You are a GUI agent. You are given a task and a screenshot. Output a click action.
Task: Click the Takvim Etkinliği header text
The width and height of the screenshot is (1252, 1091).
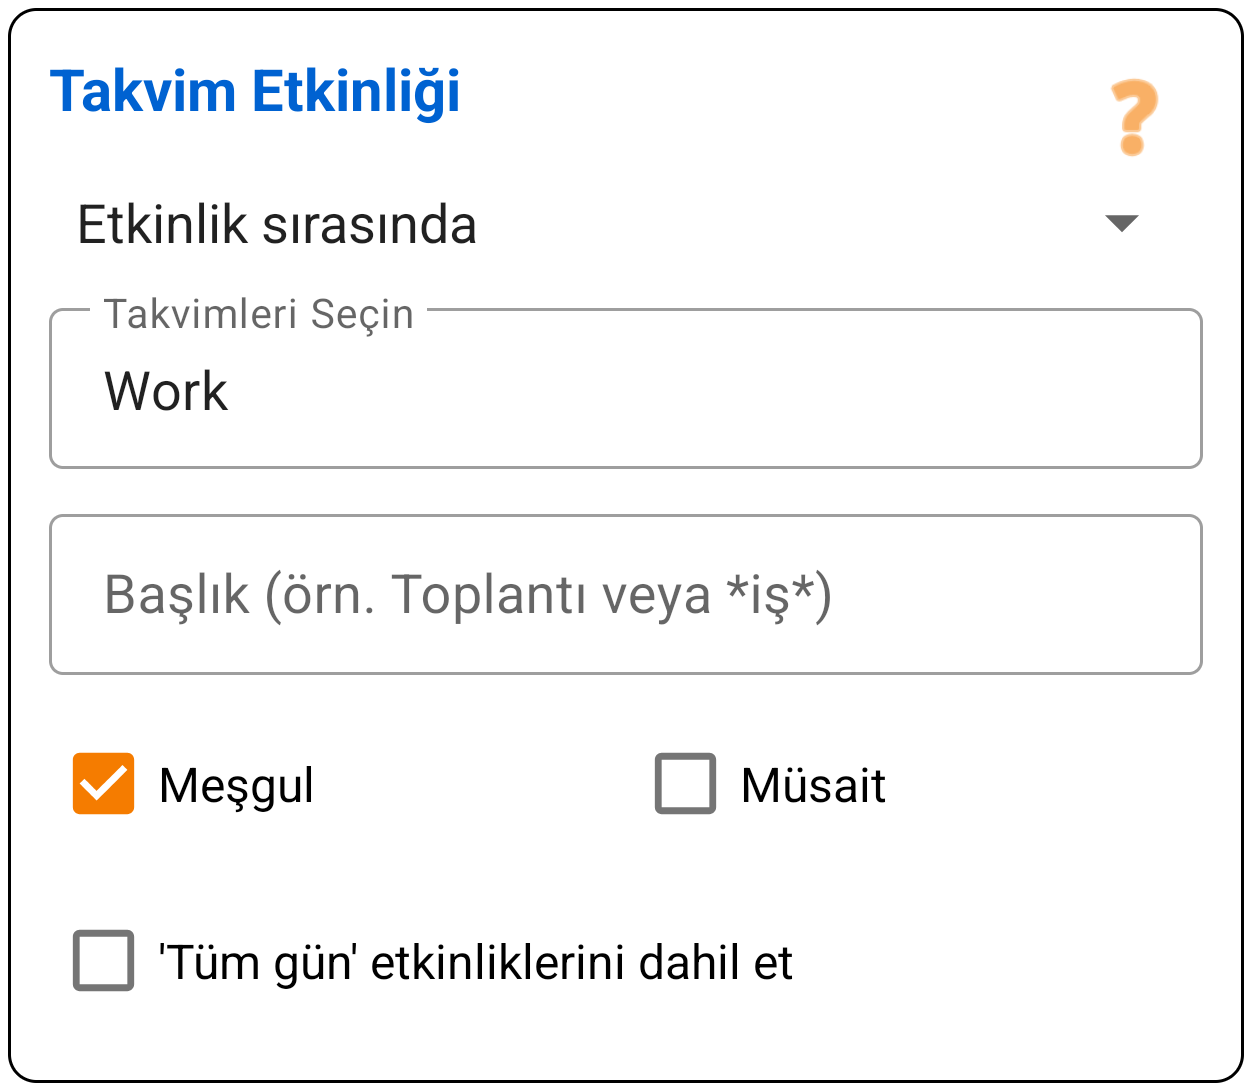point(256,92)
